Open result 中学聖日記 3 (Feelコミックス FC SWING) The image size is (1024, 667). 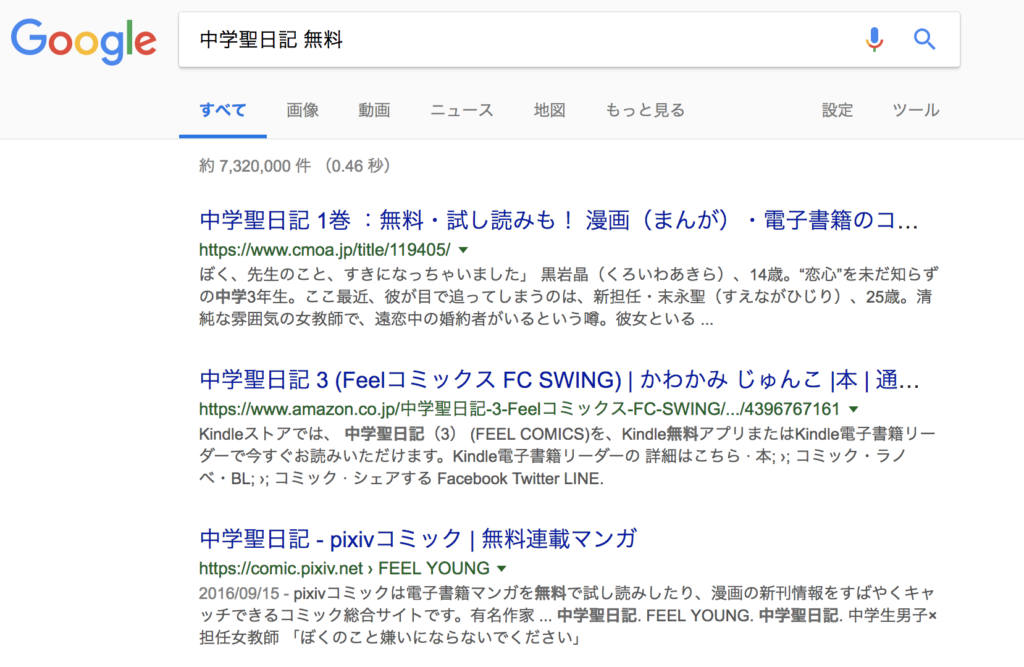coord(559,380)
